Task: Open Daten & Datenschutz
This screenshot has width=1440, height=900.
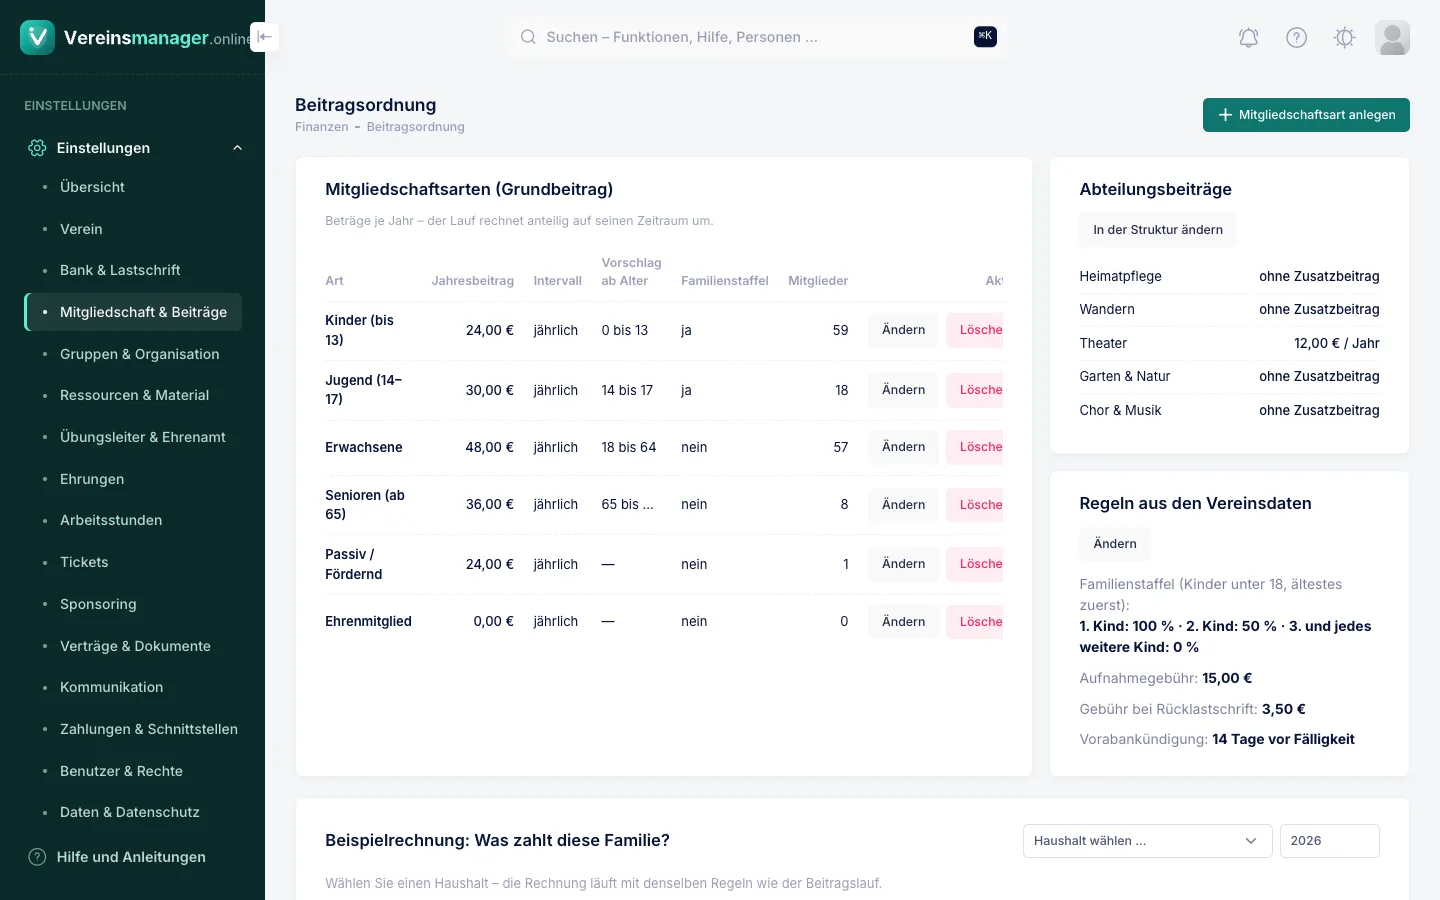Action: tap(133, 812)
